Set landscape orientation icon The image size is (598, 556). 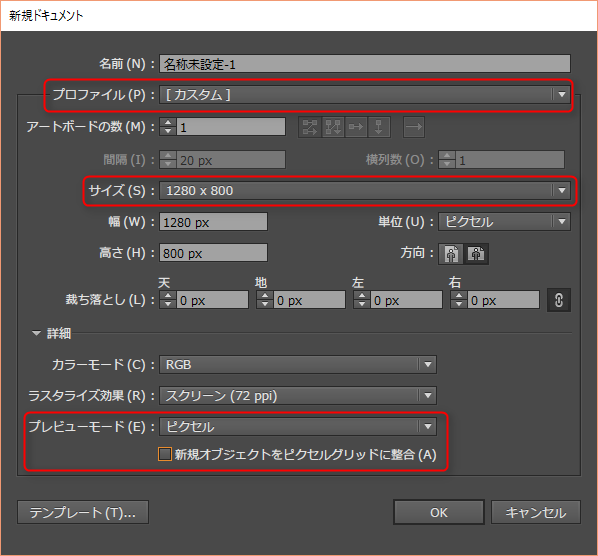coord(476,254)
